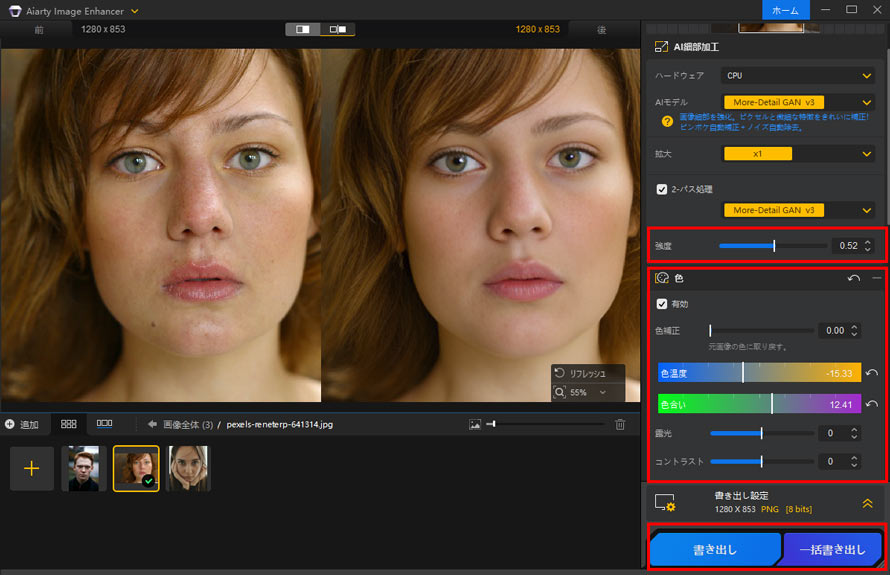Toggle the 2-パス処理 checkbox
The image size is (890, 575).
(x=661, y=189)
